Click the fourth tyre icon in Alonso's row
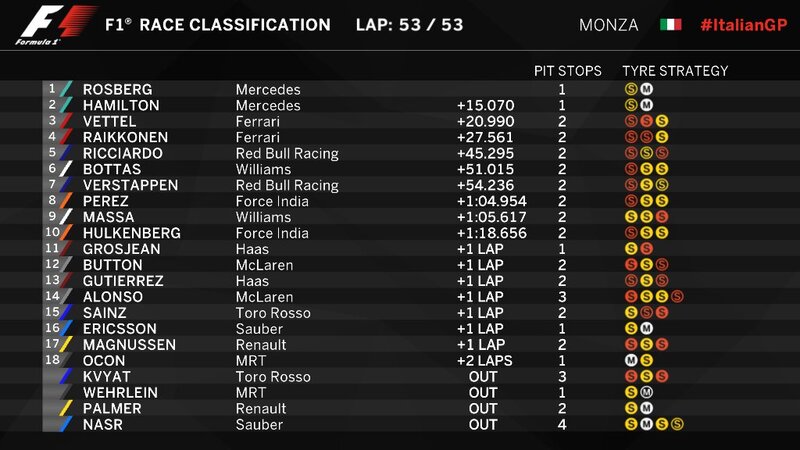The image size is (800, 450). (x=678, y=297)
